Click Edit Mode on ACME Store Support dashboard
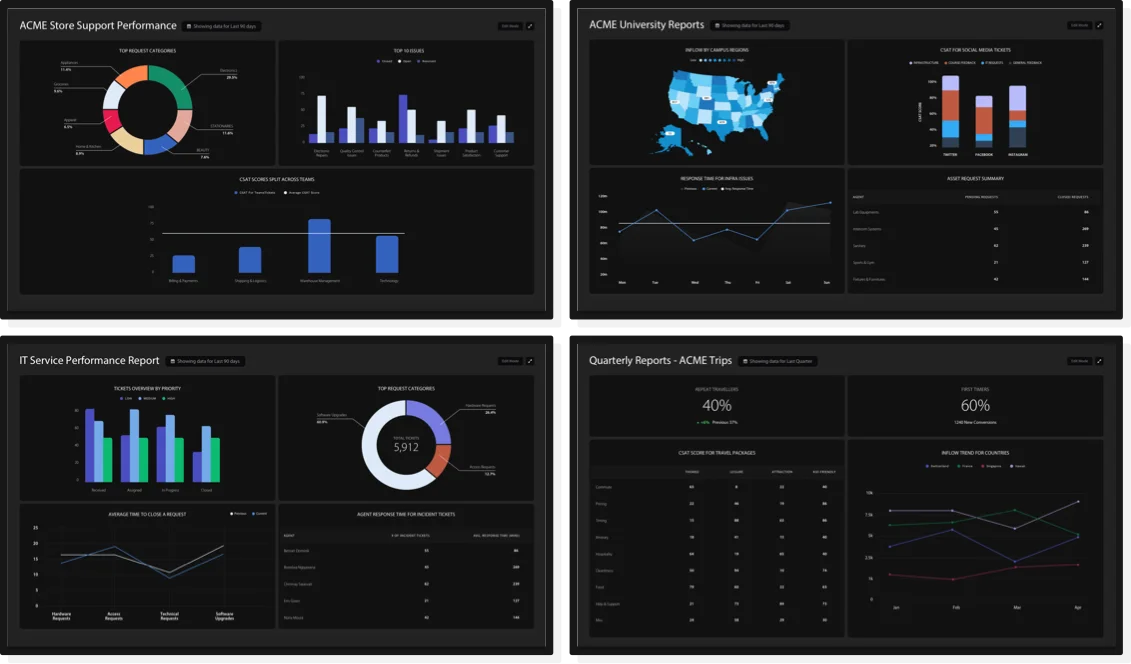Viewport: 1131px width, 664px height. tap(510, 26)
